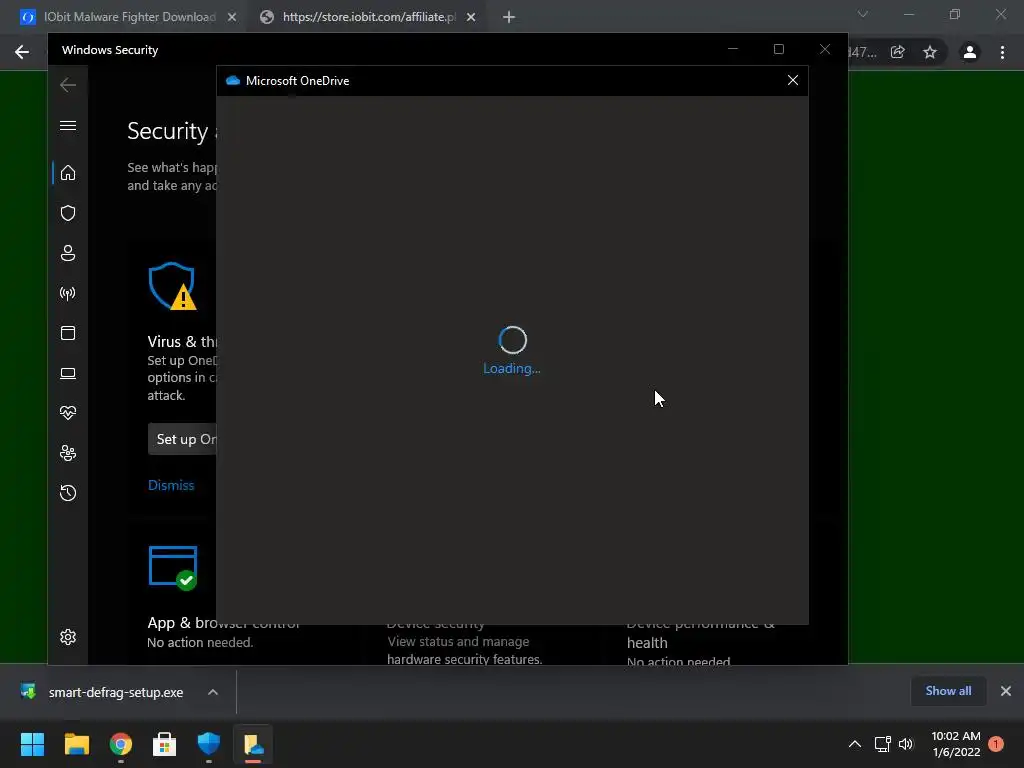Go back in Windows Security
The image size is (1024, 768).
[68, 85]
